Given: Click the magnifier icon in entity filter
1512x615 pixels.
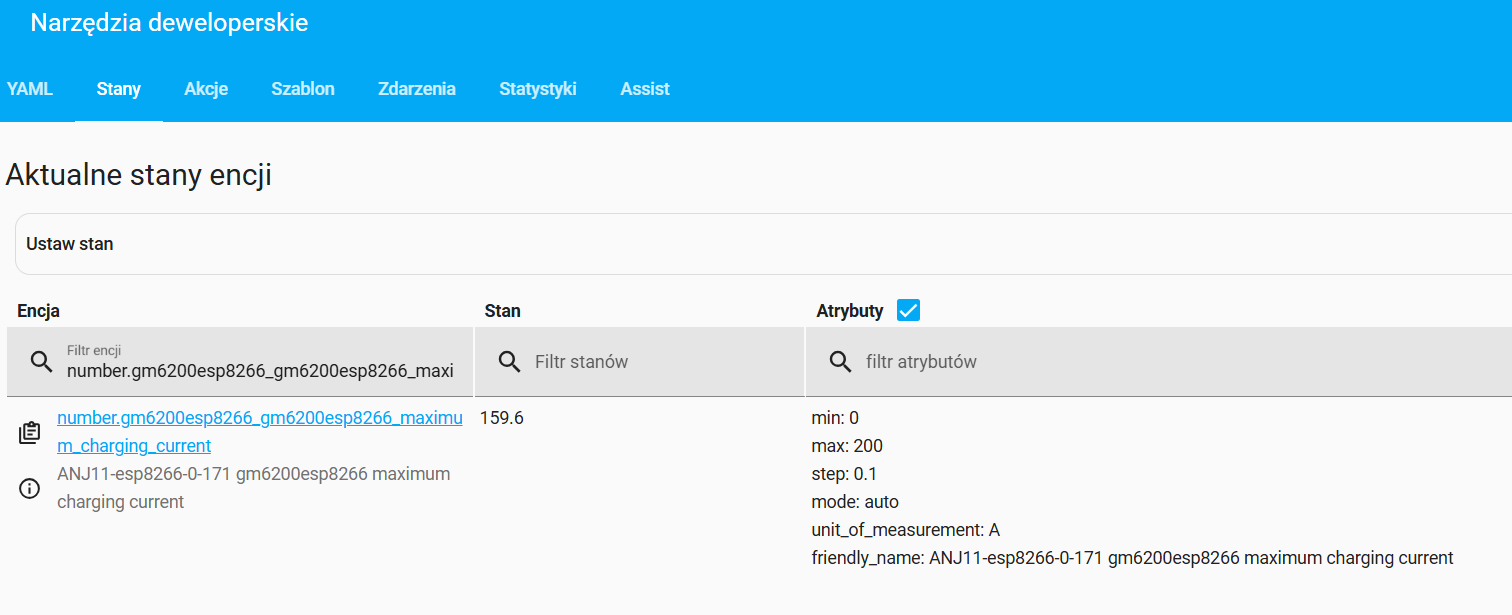Looking at the screenshot, I should pos(41,362).
